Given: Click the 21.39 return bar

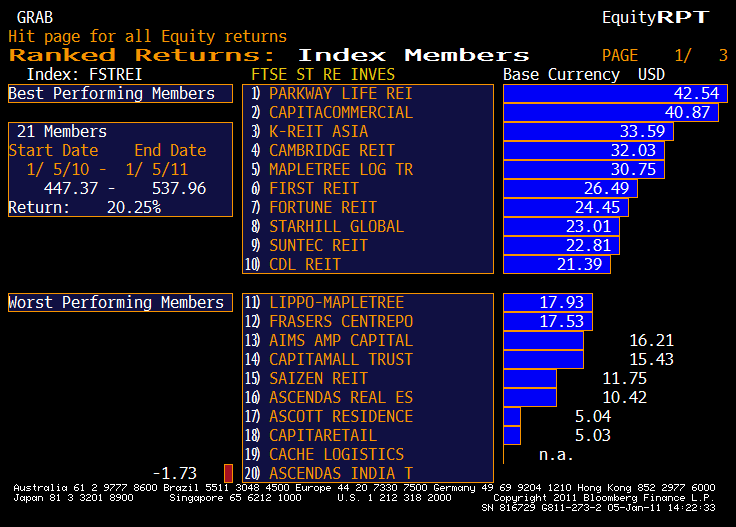Looking at the screenshot, I should click(x=557, y=265).
